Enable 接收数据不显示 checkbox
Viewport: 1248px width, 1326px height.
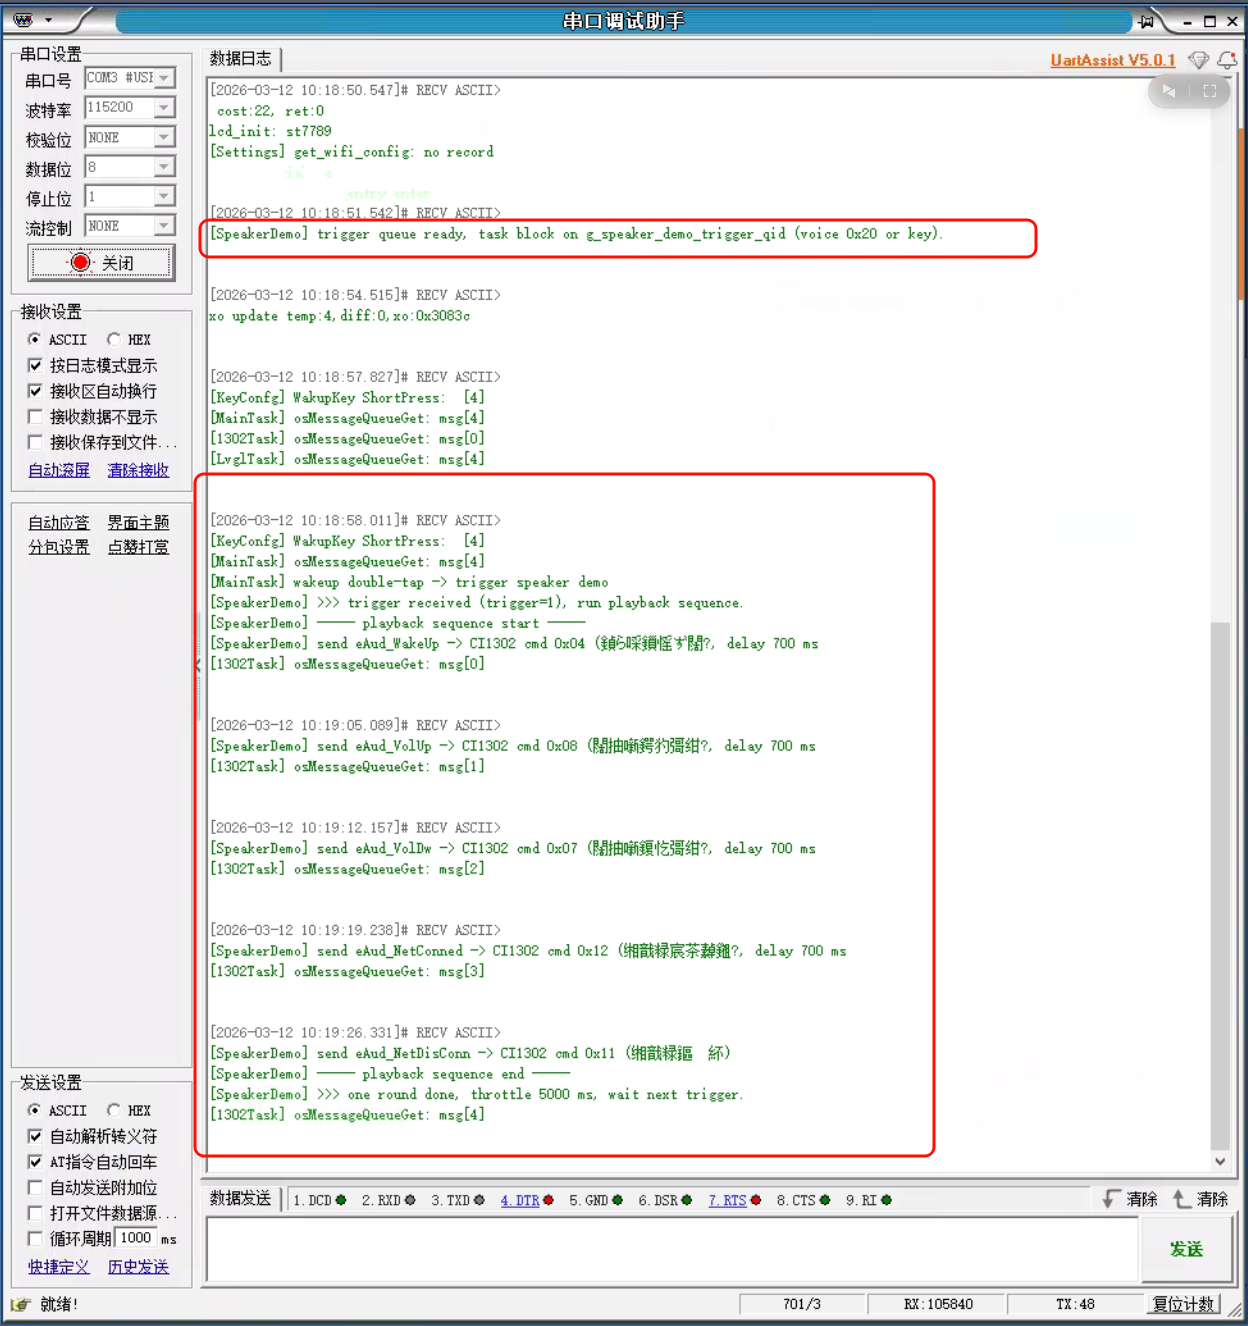coord(35,417)
